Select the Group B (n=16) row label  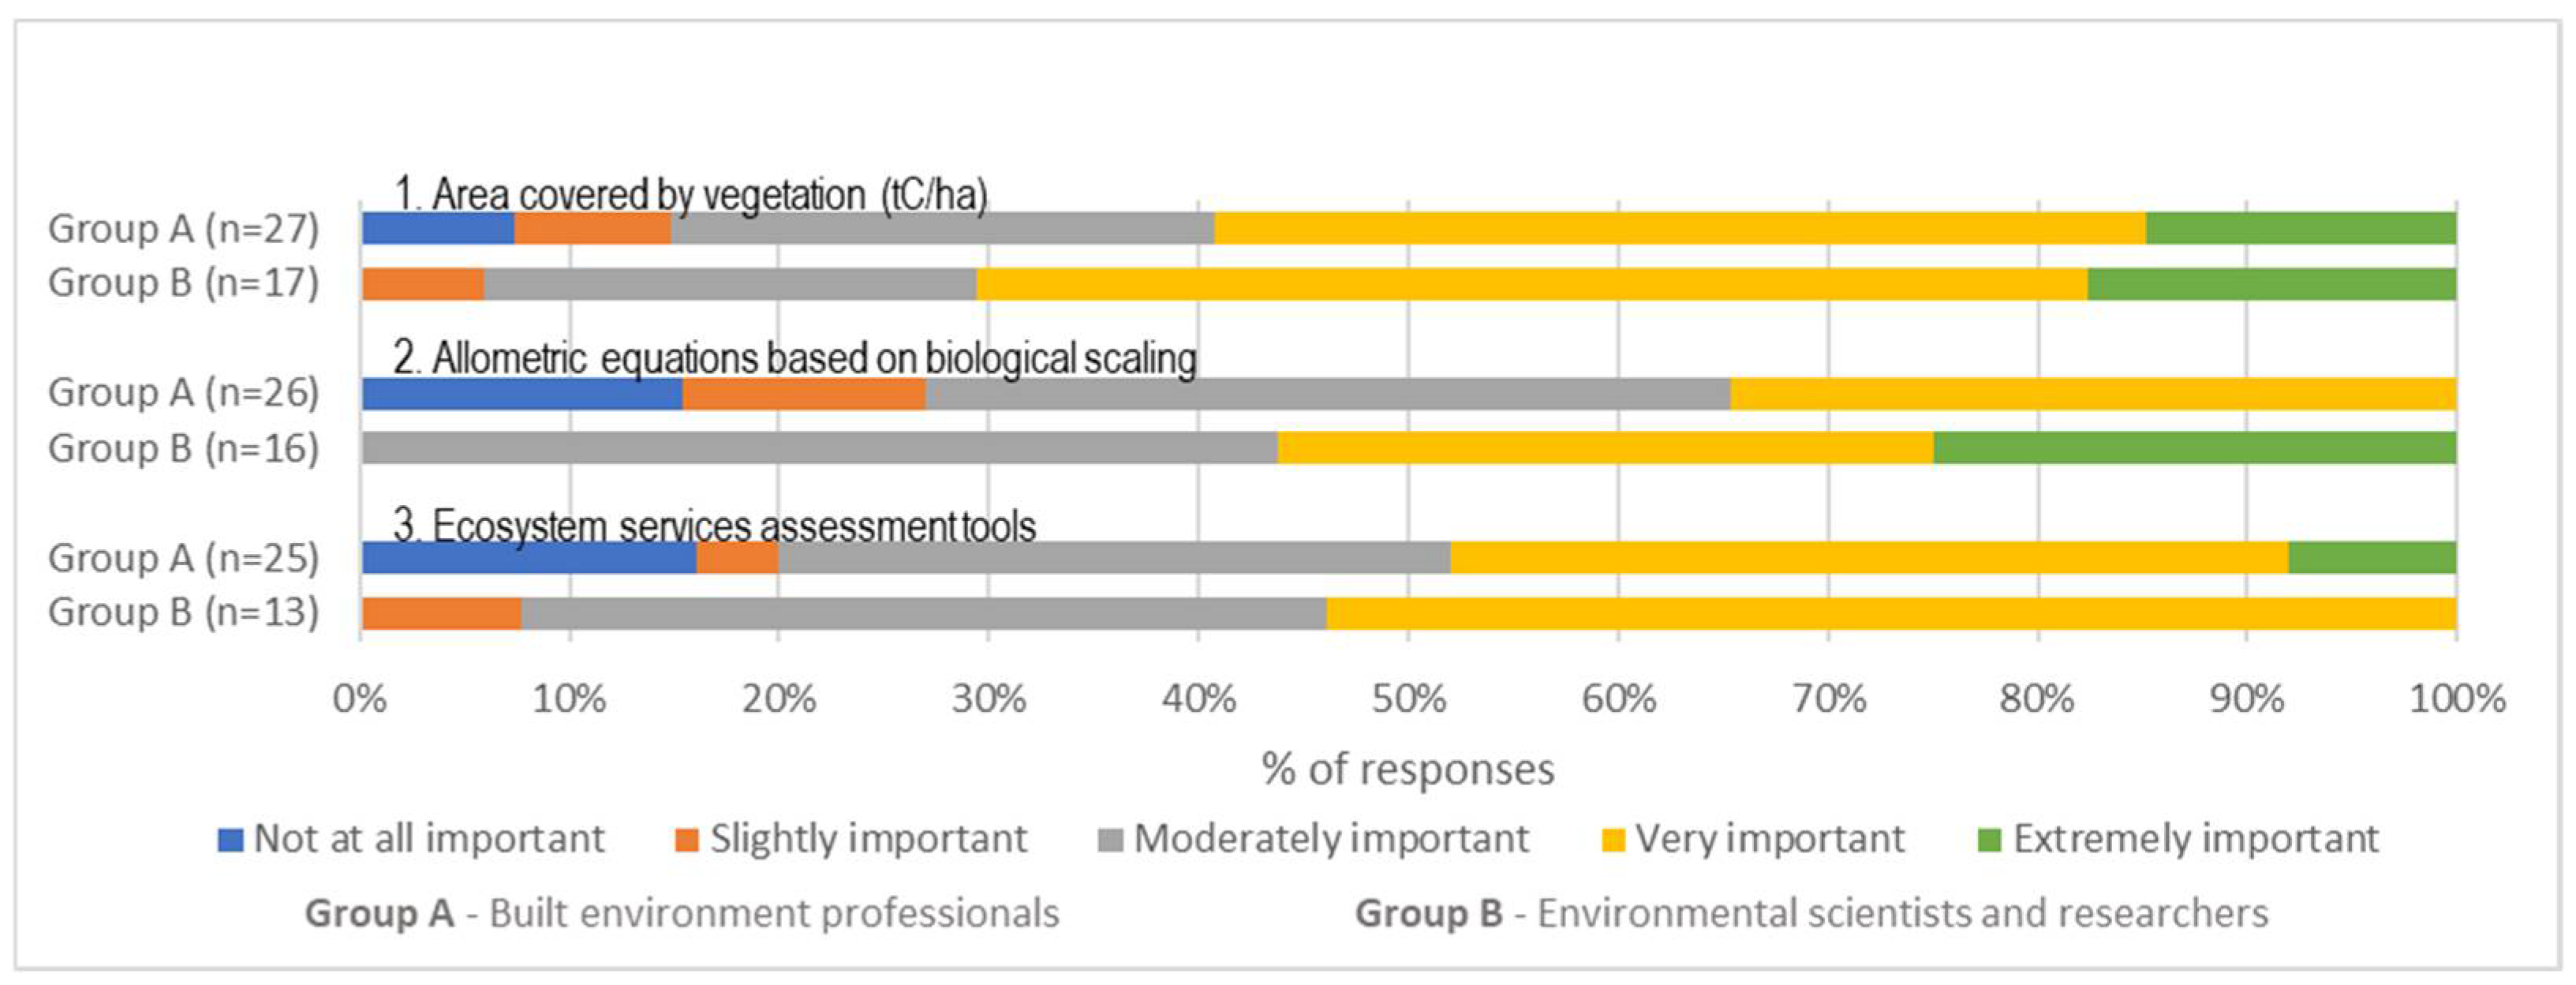184,448
